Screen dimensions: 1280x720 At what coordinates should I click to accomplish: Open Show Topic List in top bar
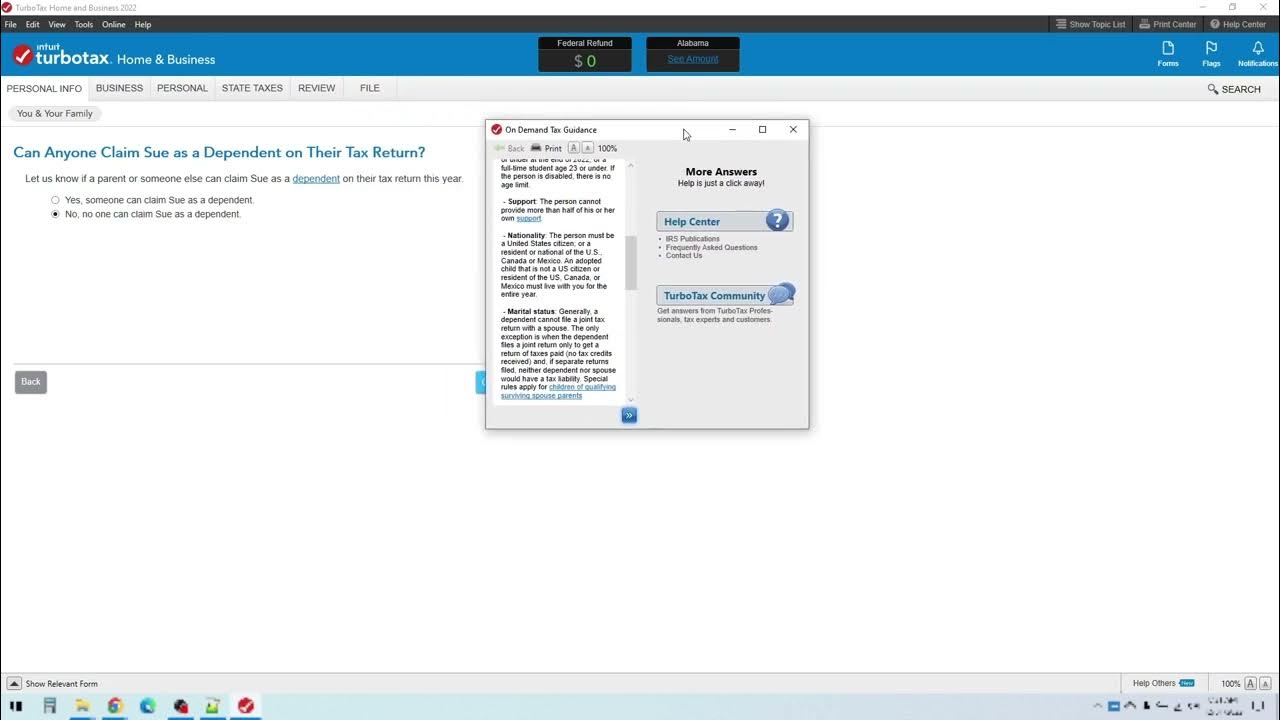1090,24
